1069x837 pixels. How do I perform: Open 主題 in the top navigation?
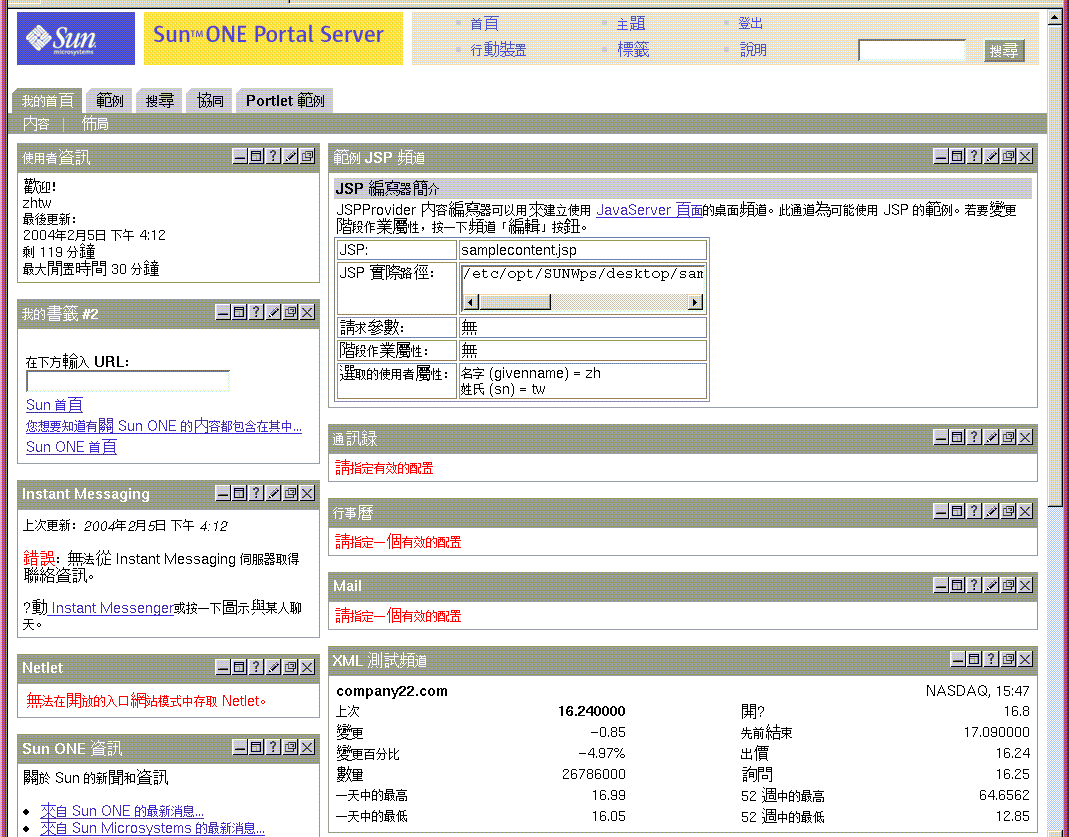tap(631, 24)
